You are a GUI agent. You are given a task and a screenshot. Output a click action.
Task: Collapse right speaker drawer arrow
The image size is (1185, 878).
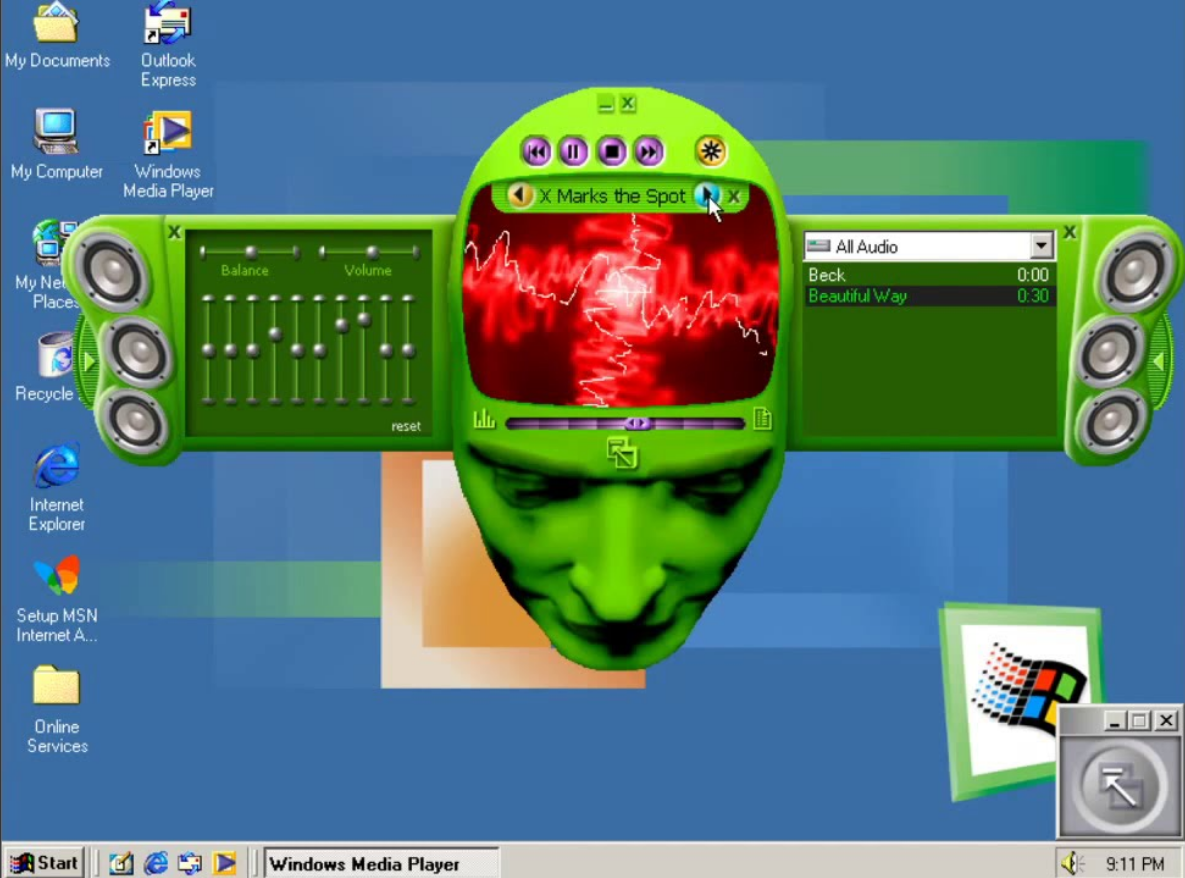(x=1158, y=361)
